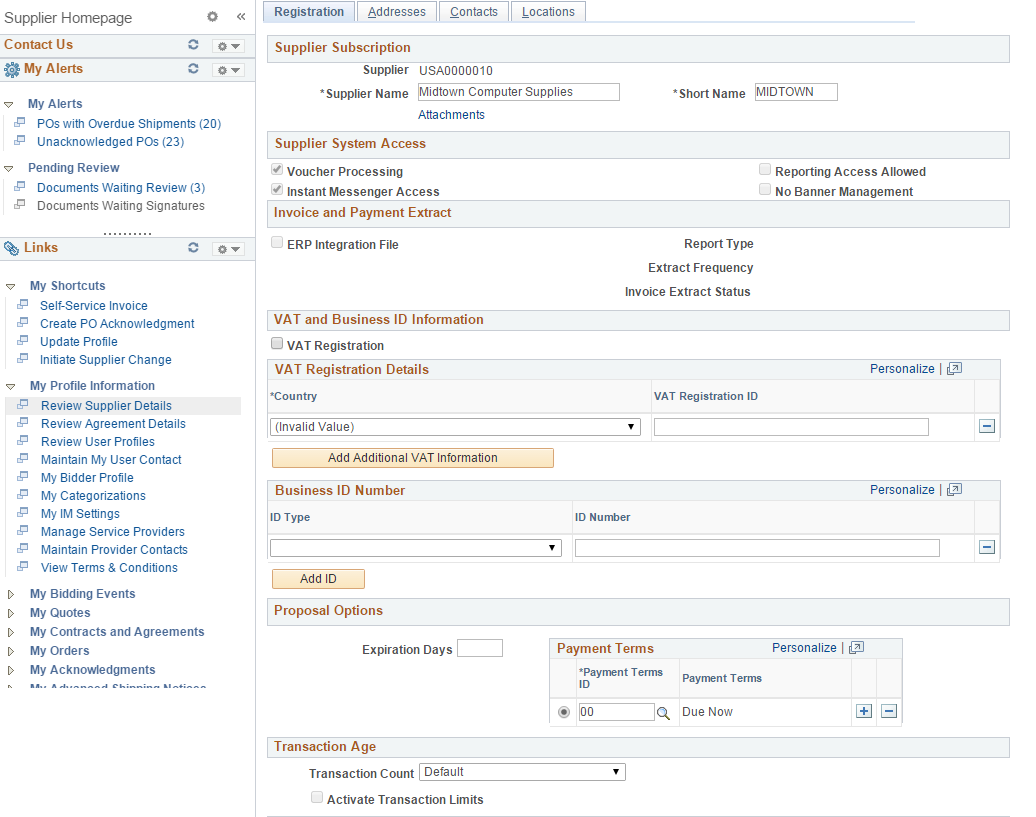
Task: Open the Business ID Type dropdown
Action: click(416, 548)
